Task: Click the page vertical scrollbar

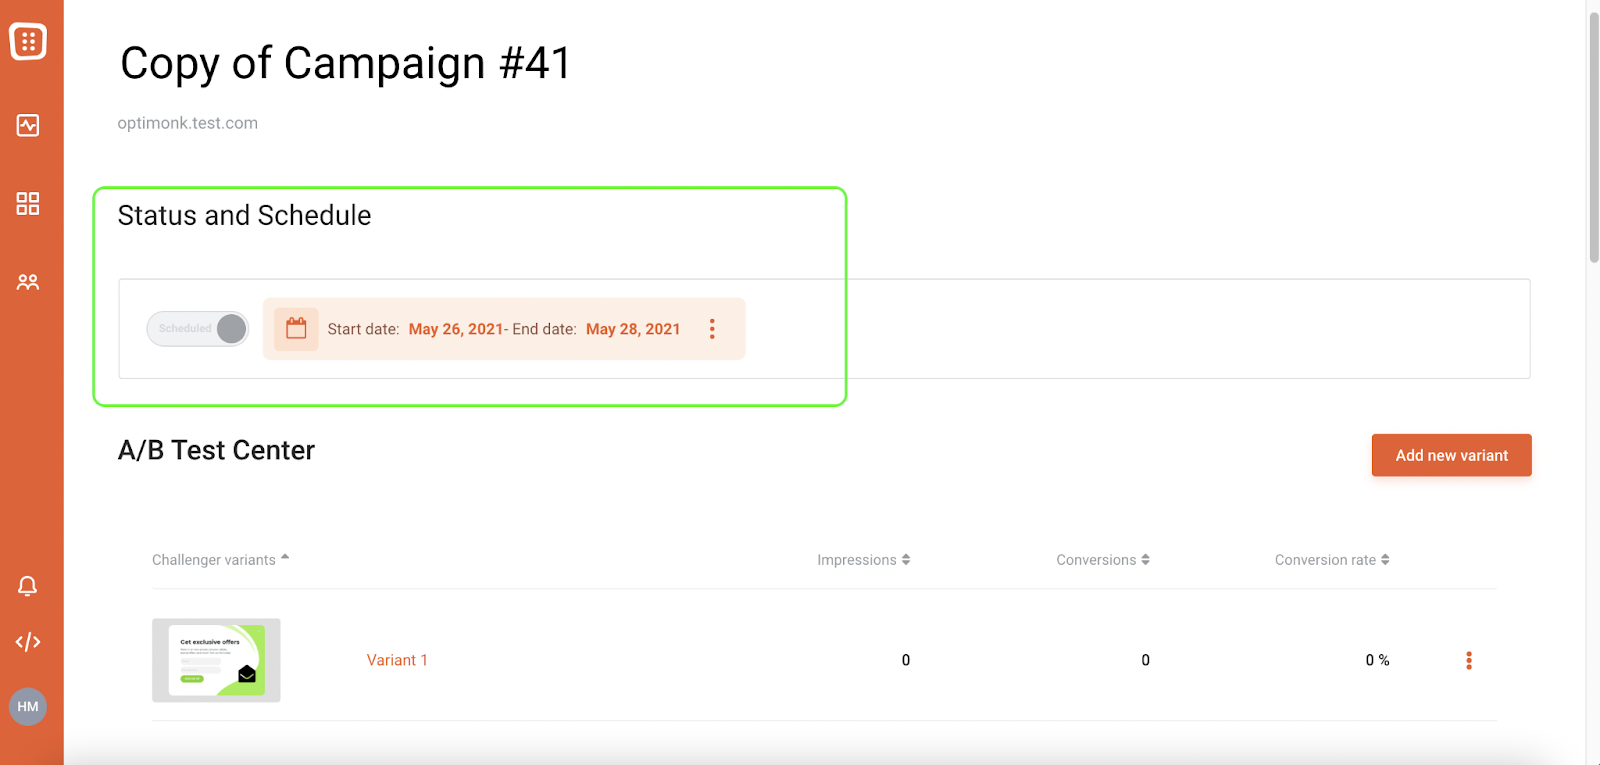Action: tap(1593, 140)
